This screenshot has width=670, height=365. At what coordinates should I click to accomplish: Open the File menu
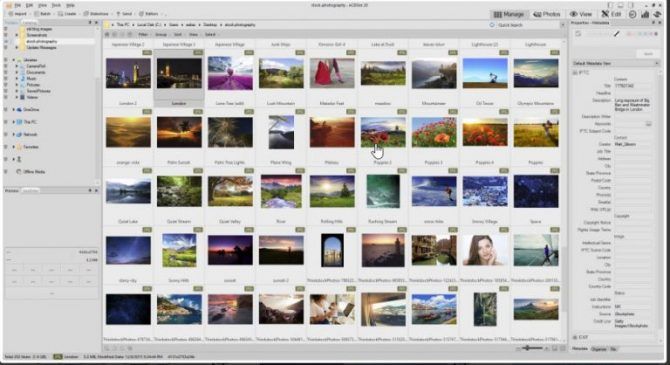click(x=18, y=5)
